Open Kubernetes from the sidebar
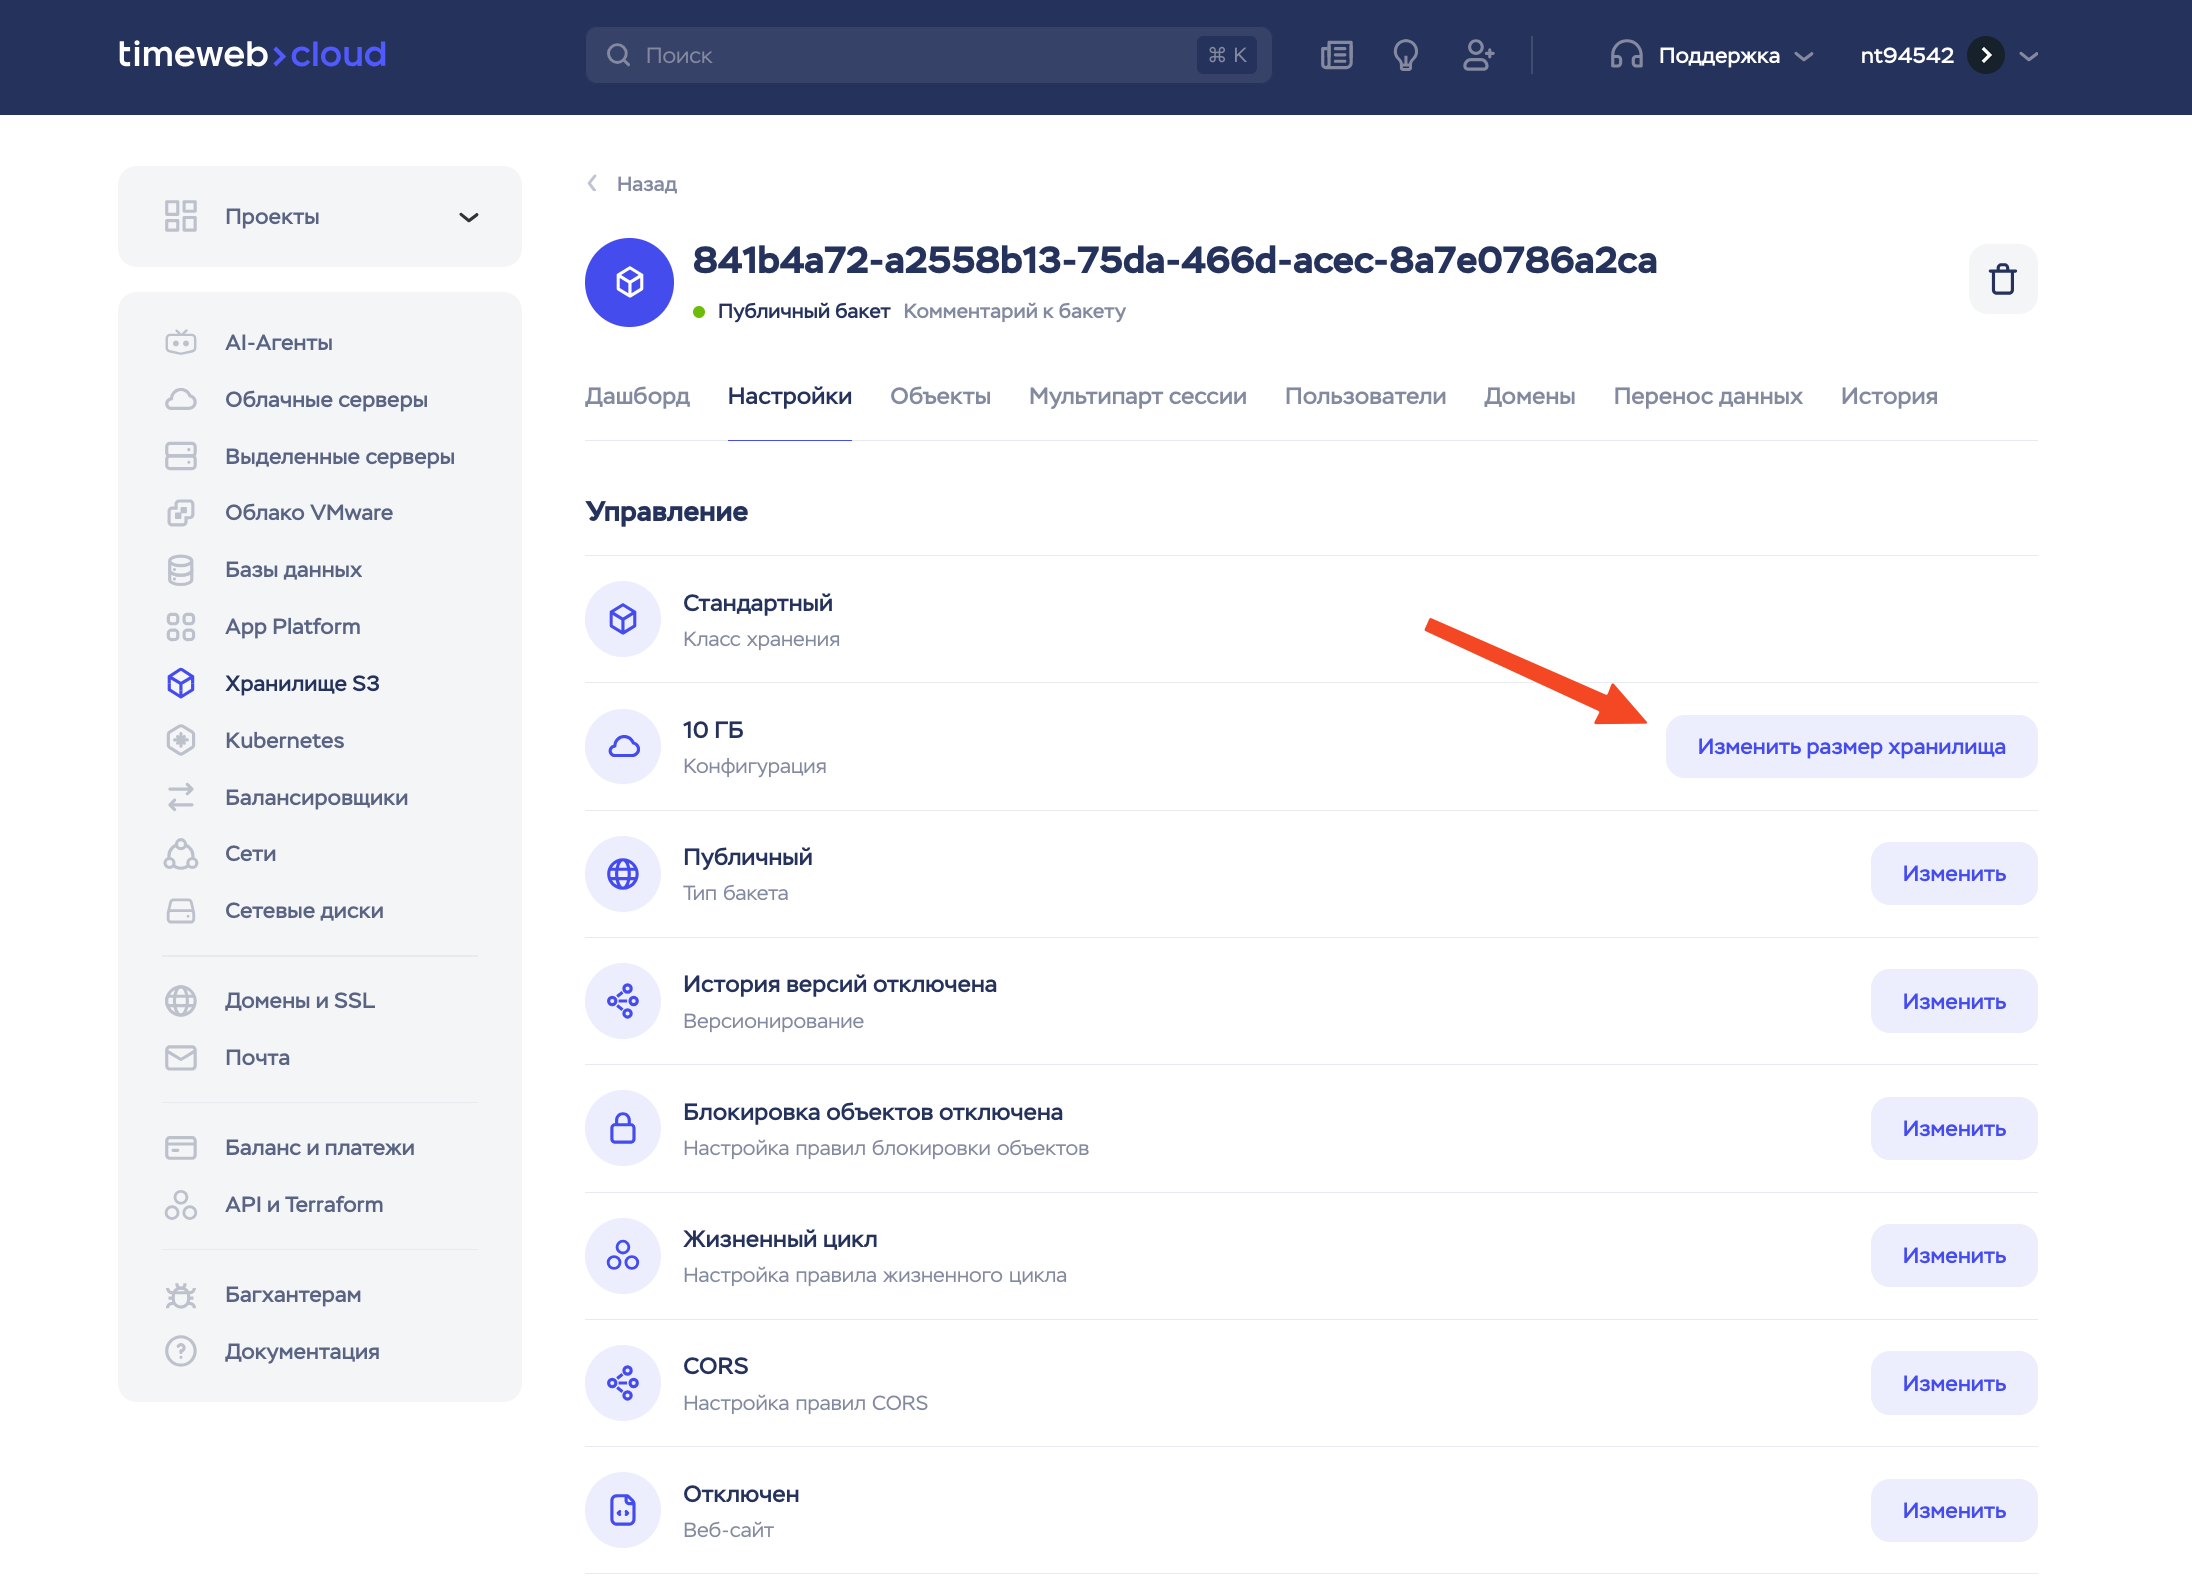Screen dimensions: 2192x1578 [284, 740]
